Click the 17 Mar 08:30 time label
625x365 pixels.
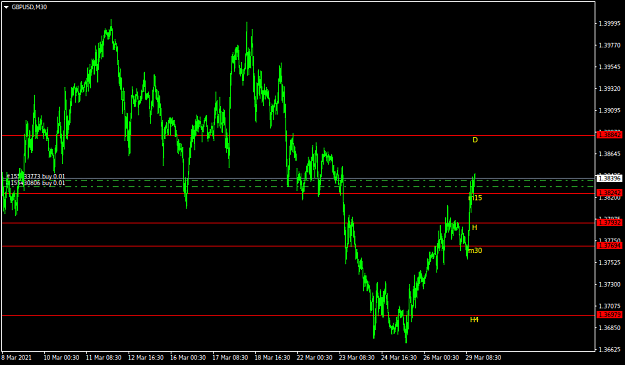[230, 357]
